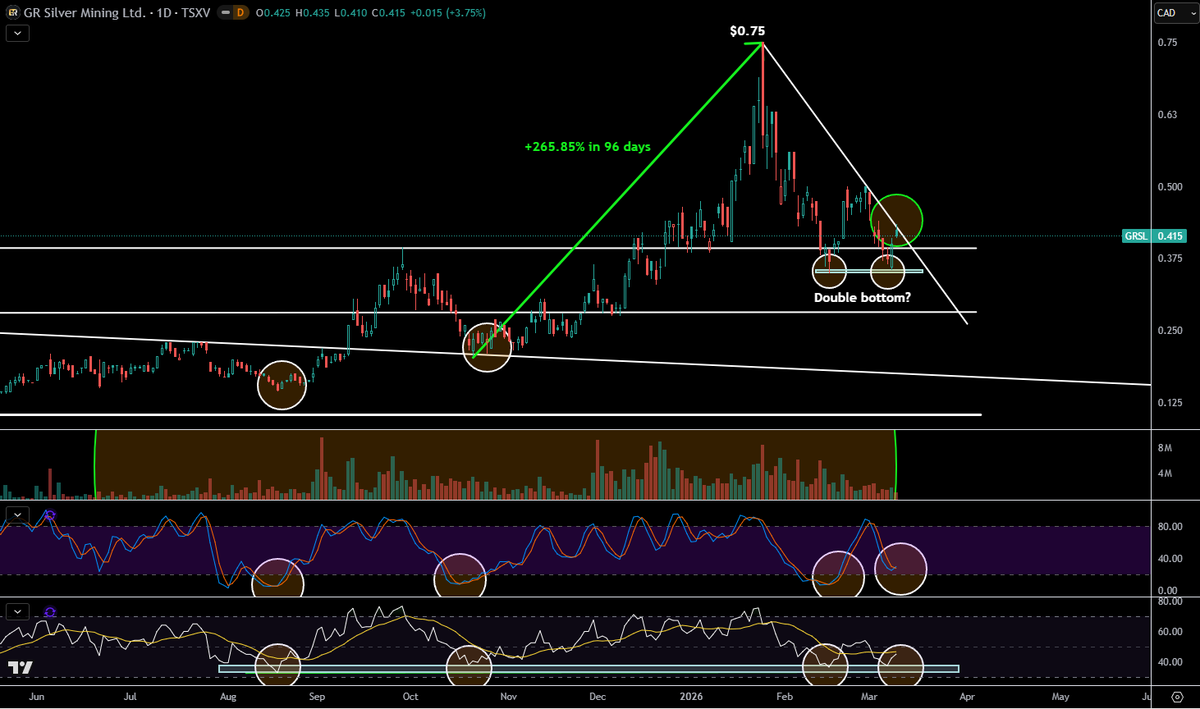Click the TradingView logo
Image resolution: width=1200 pixels, height=709 pixels.
(x=20, y=667)
